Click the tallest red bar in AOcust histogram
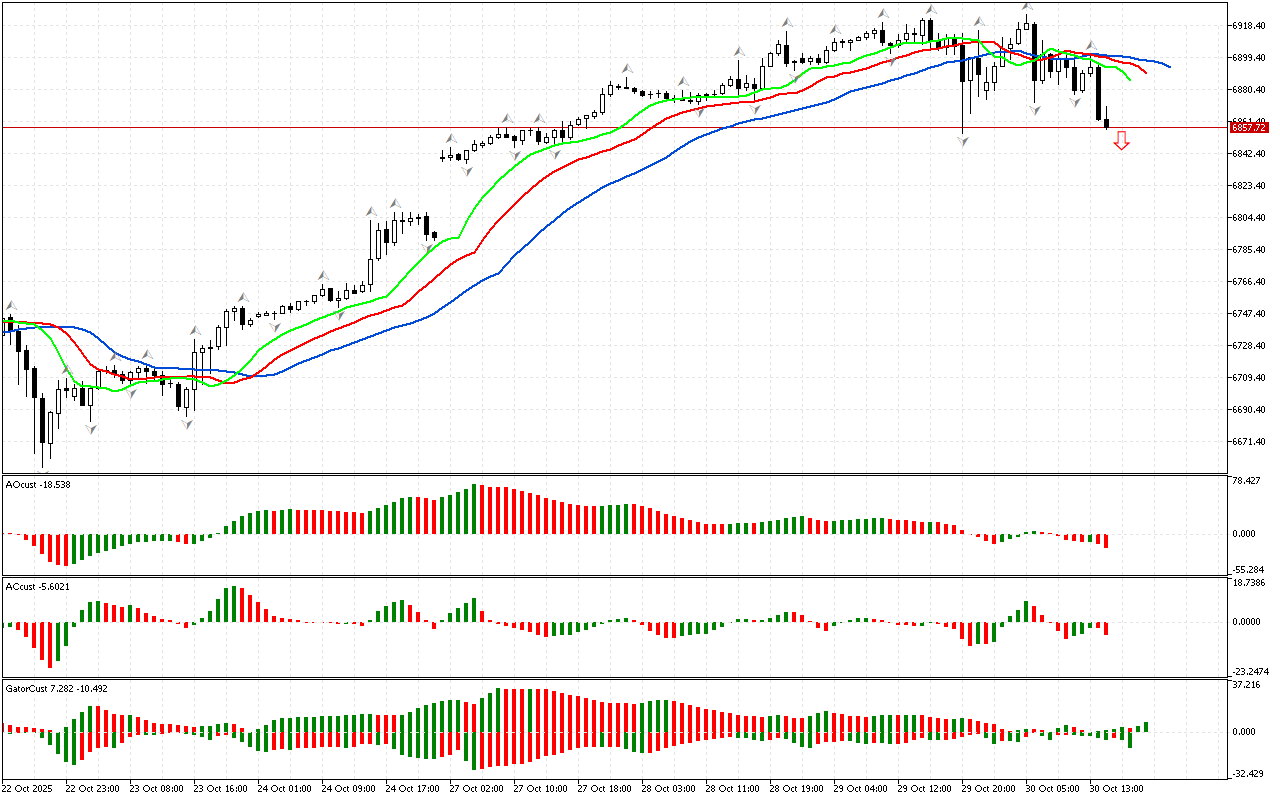This screenshot has width=1280, height=800. 476,509
